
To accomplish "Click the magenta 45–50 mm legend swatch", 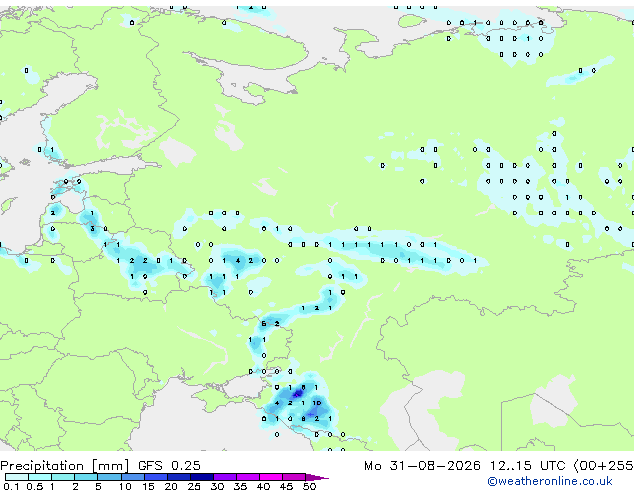I will (x=294, y=477).
